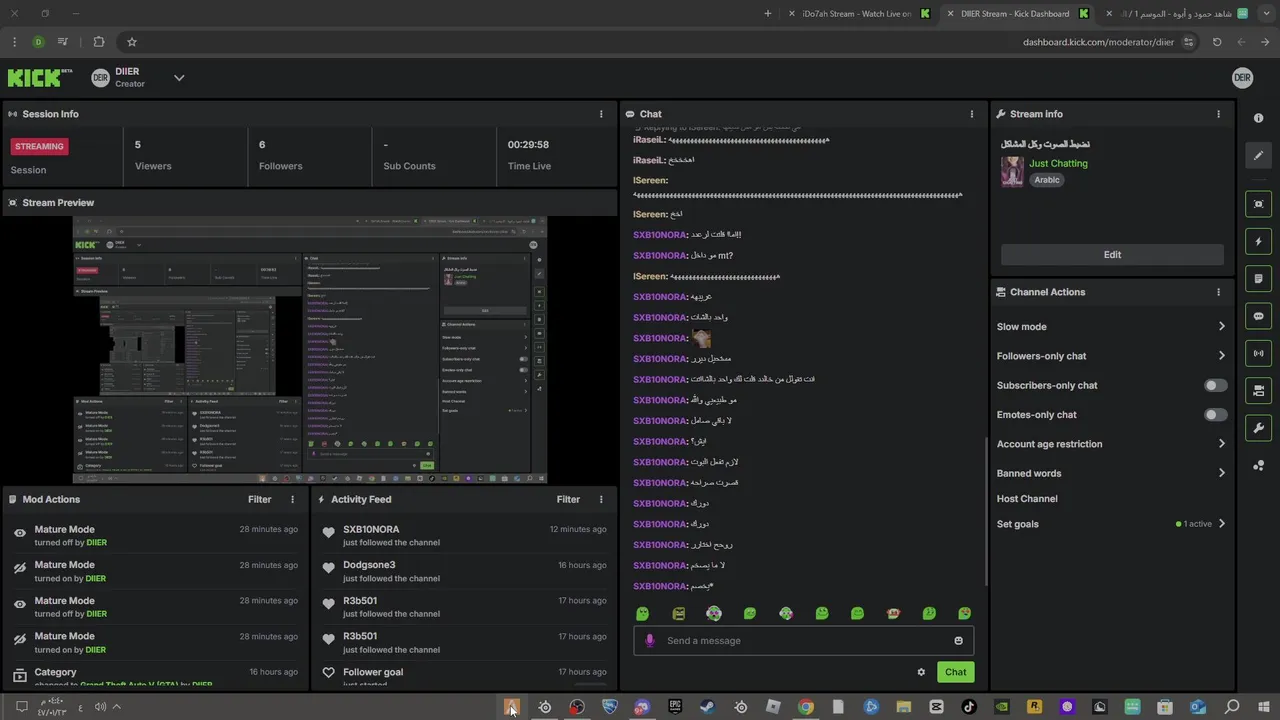
Task: Toggle Emotes-only chat switch
Action: pyautogui.click(x=1215, y=414)
